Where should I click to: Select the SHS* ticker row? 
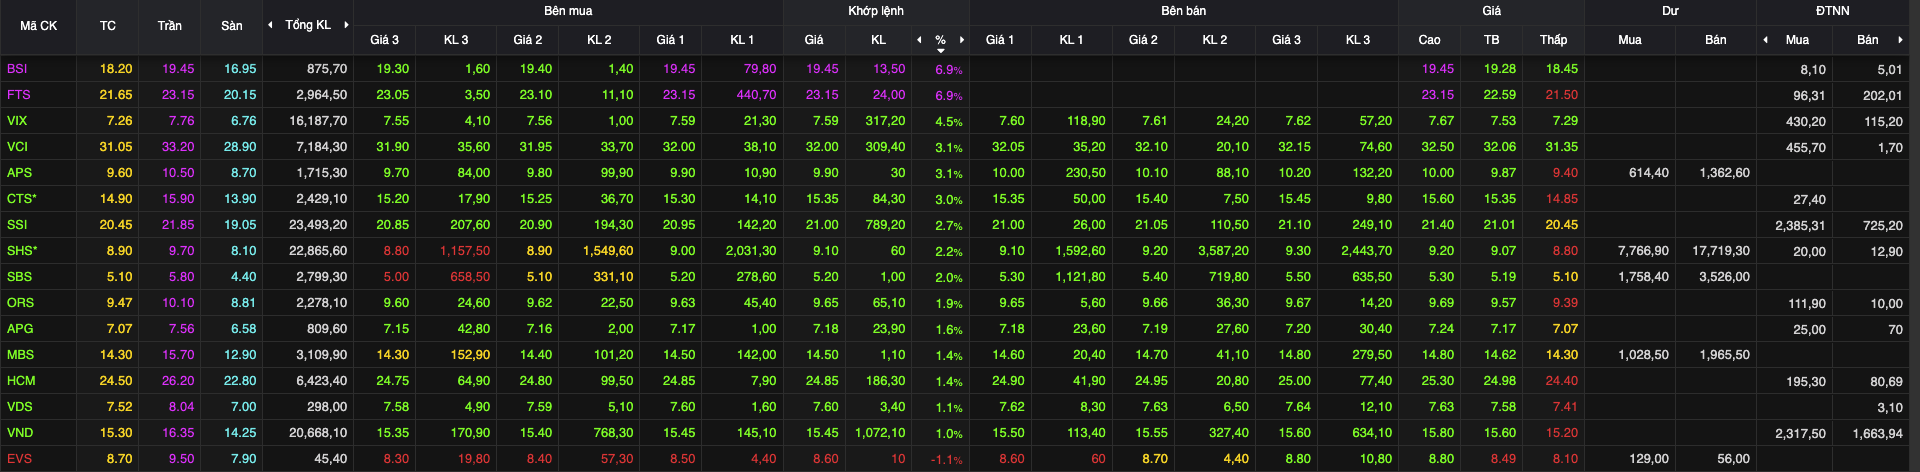[x=21, y=251]
